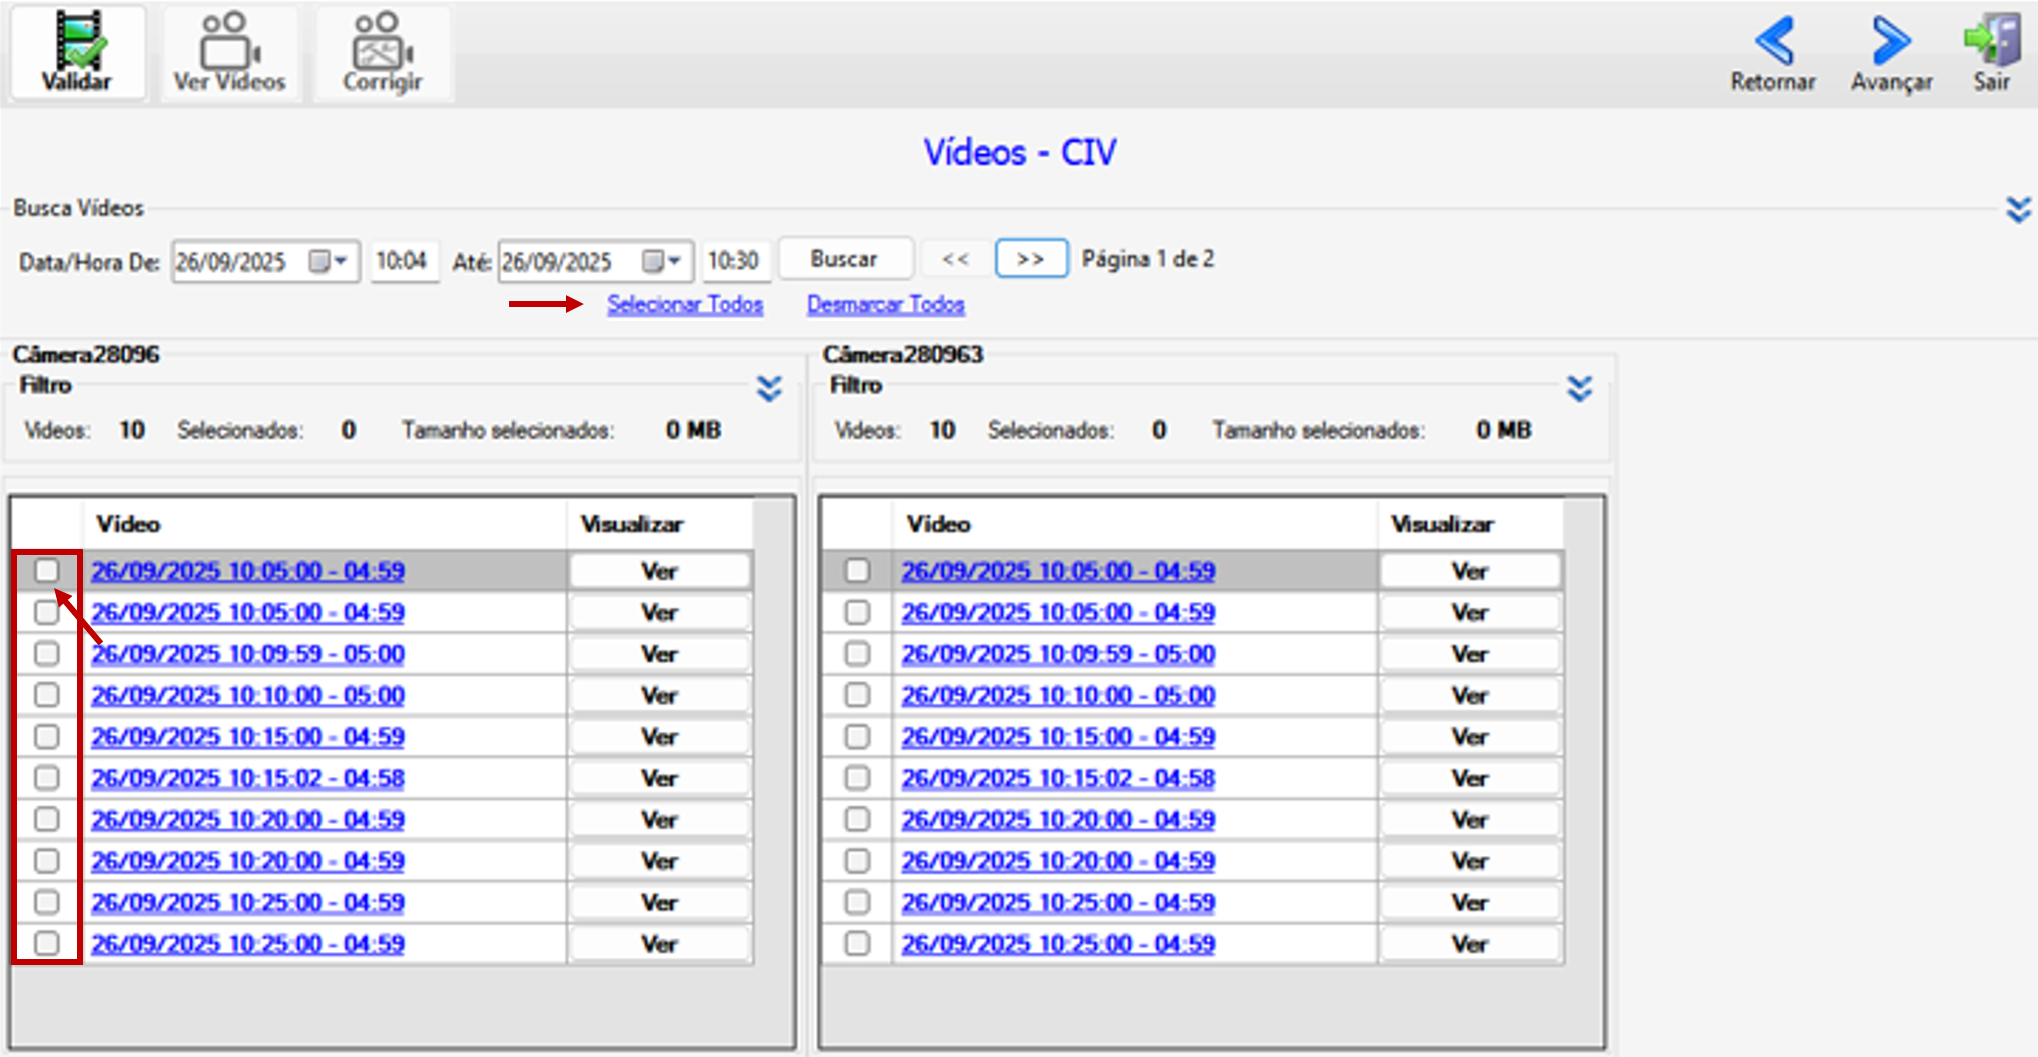The height and width of the screenshot is (1057, 2038).
Task: Collapse the Busca Vídeos section chevron
Action: click(2018, 209)
